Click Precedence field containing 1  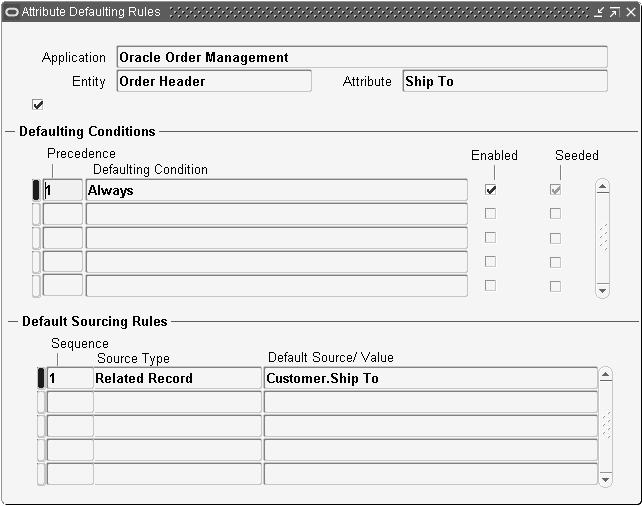click(x=63, y=190)
